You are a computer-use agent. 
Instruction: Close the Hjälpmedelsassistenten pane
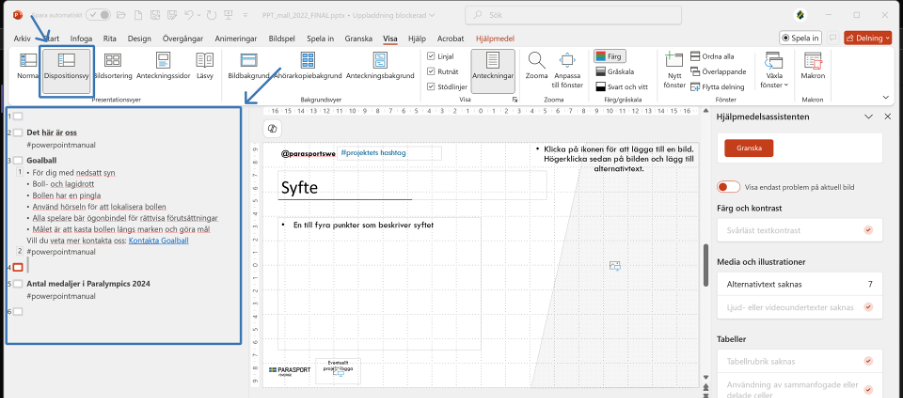point(888,117)
